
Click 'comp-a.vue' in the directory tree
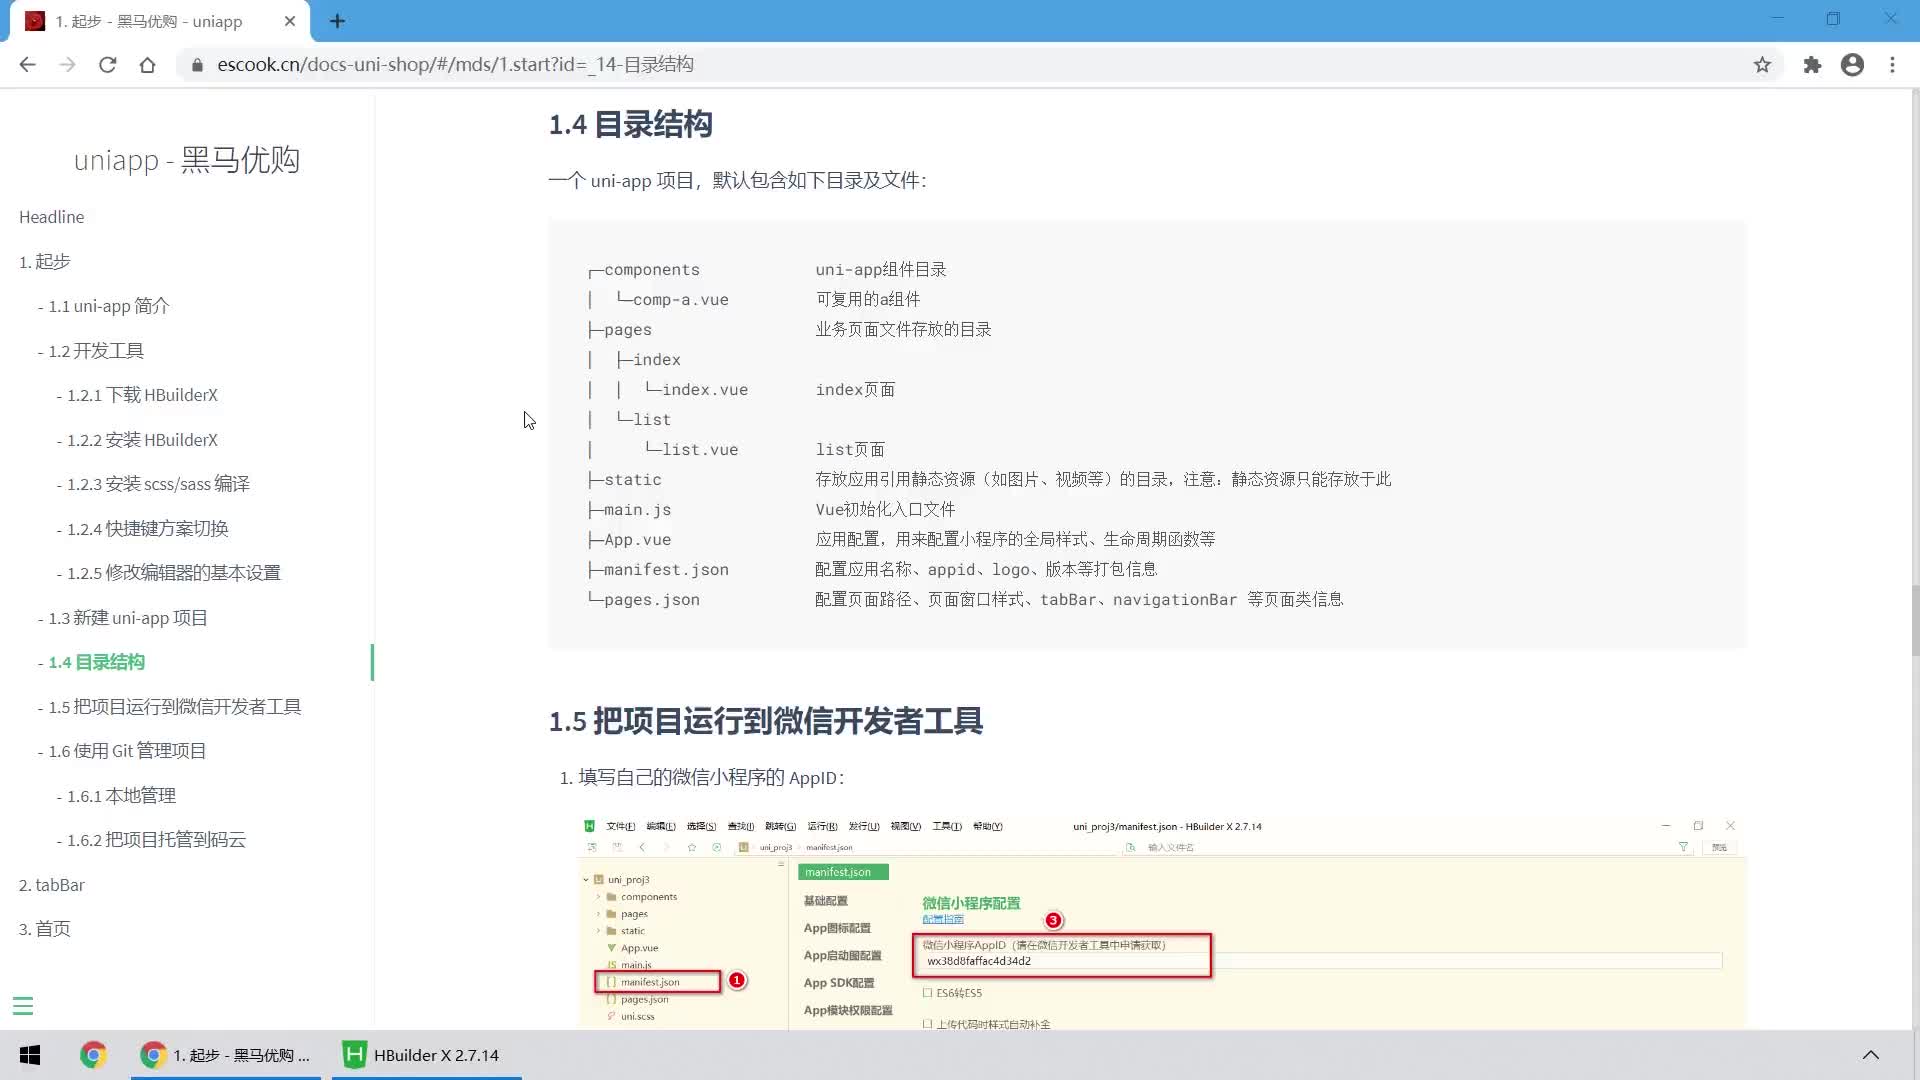coord(681,300)
